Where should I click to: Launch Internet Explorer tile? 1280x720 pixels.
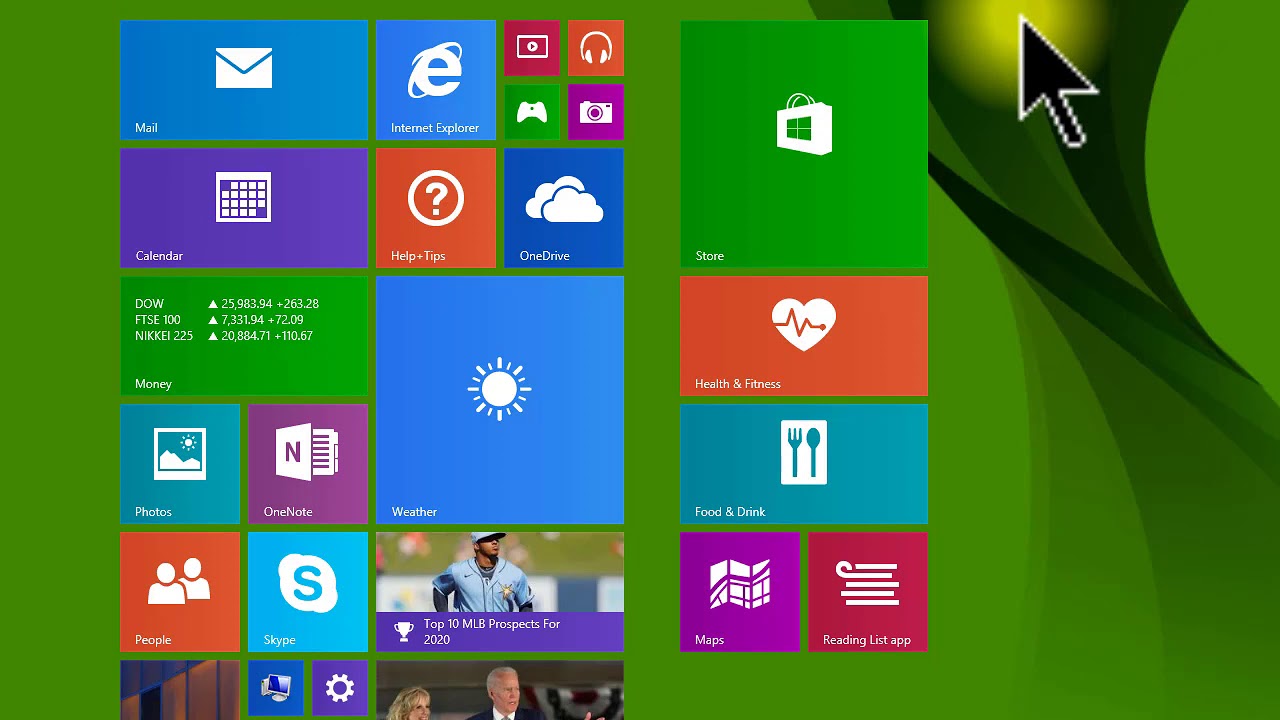click(x=436, y=80)
